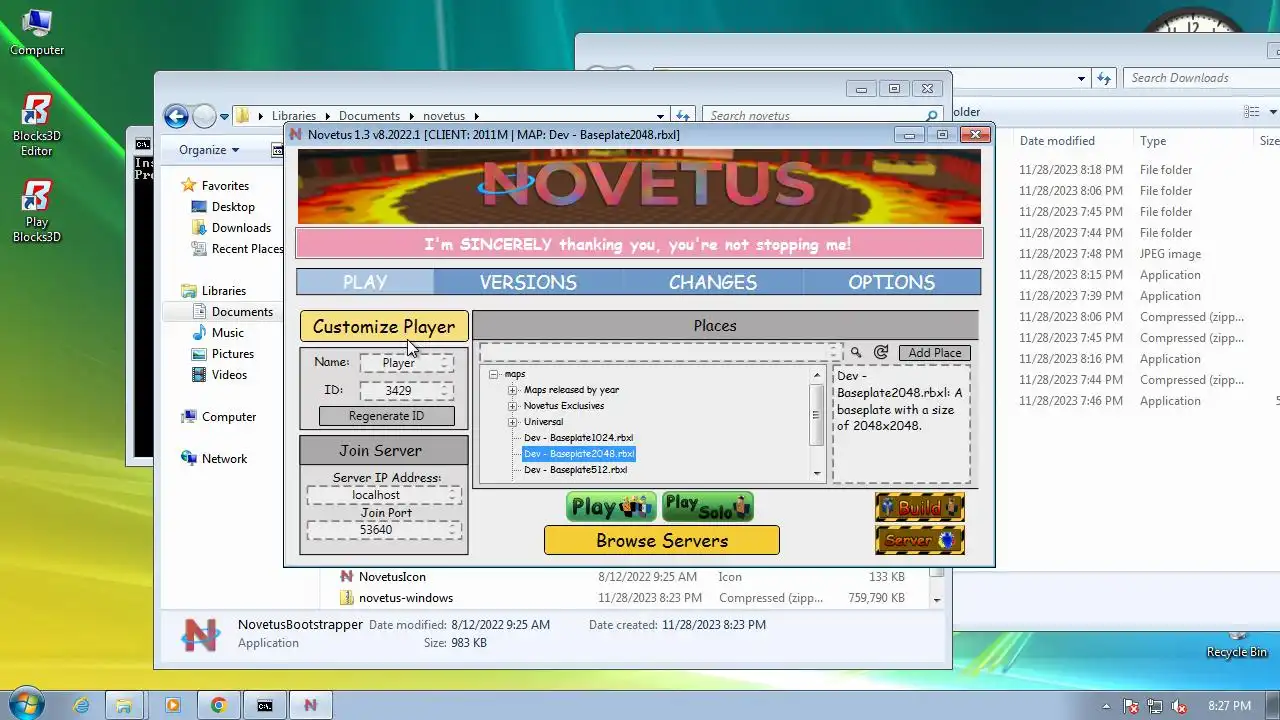Click the Browse Servers button
The height and width of the screenshot is (720, 1280).
(662, 540)
